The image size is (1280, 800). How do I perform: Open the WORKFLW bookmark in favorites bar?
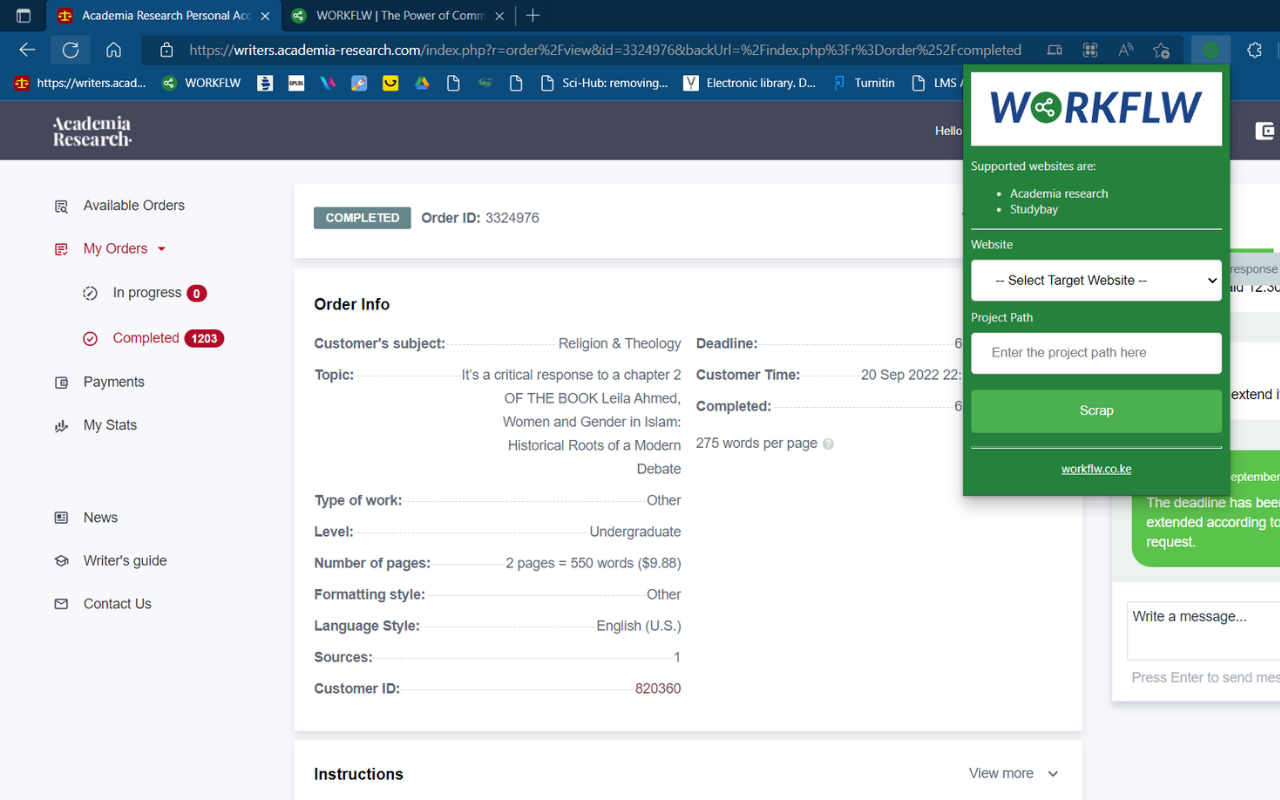(201, 83)
